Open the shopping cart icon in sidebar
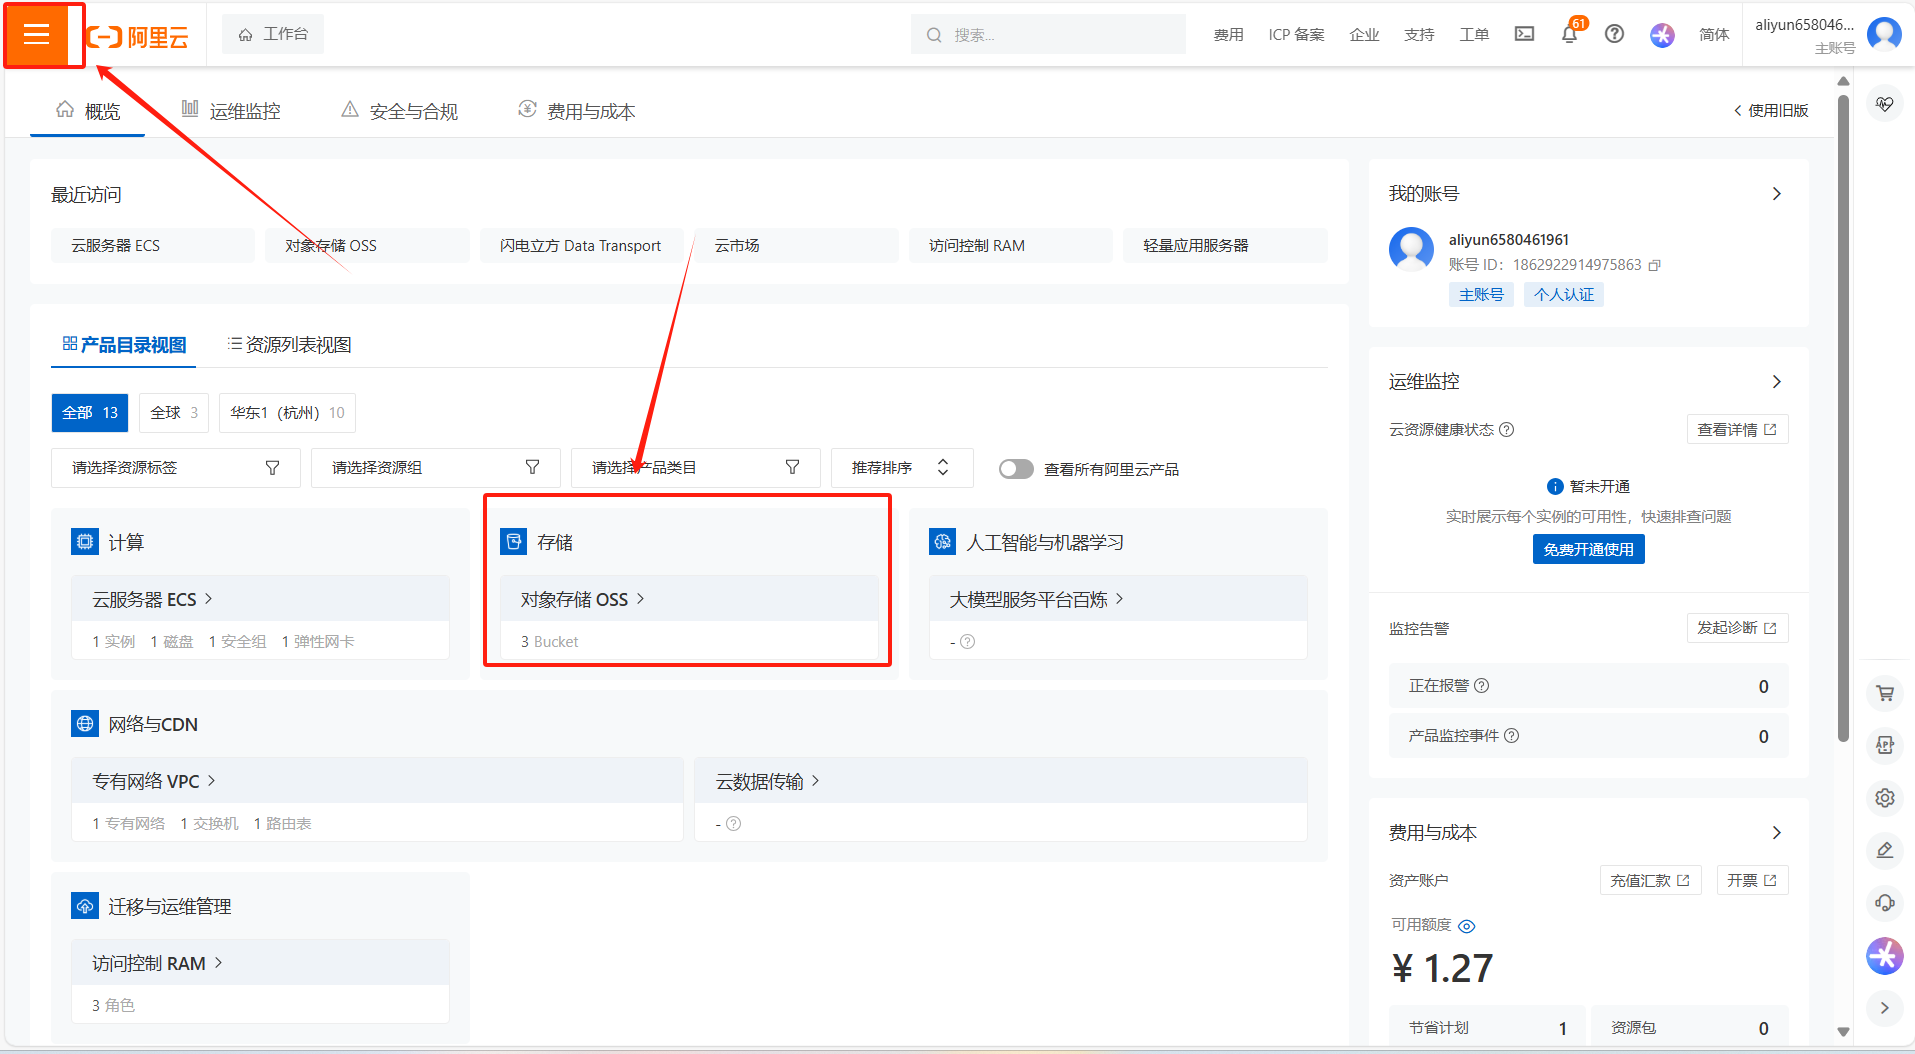The width and height of the screenshot is (1915, 1054). (x=1885, y=692)
